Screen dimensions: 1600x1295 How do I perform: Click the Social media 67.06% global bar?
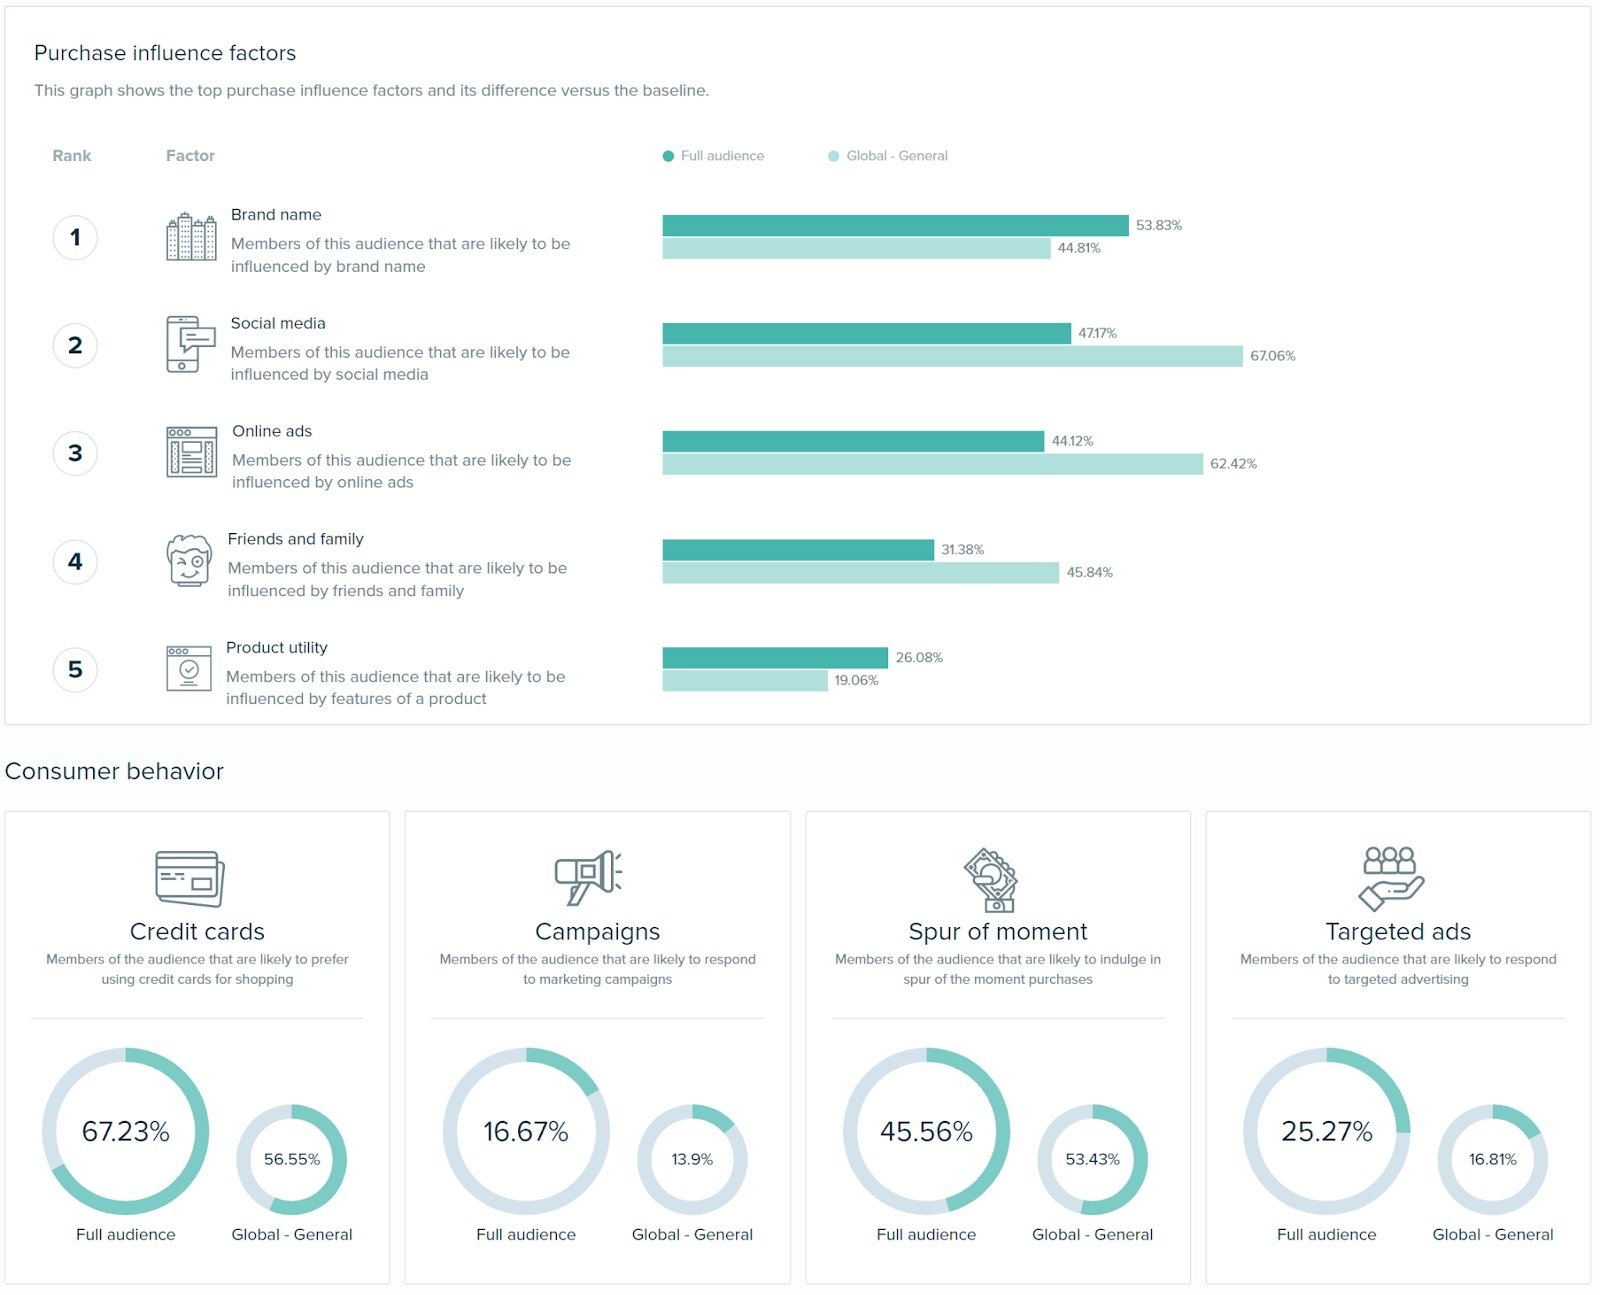(x=952, y=357)
